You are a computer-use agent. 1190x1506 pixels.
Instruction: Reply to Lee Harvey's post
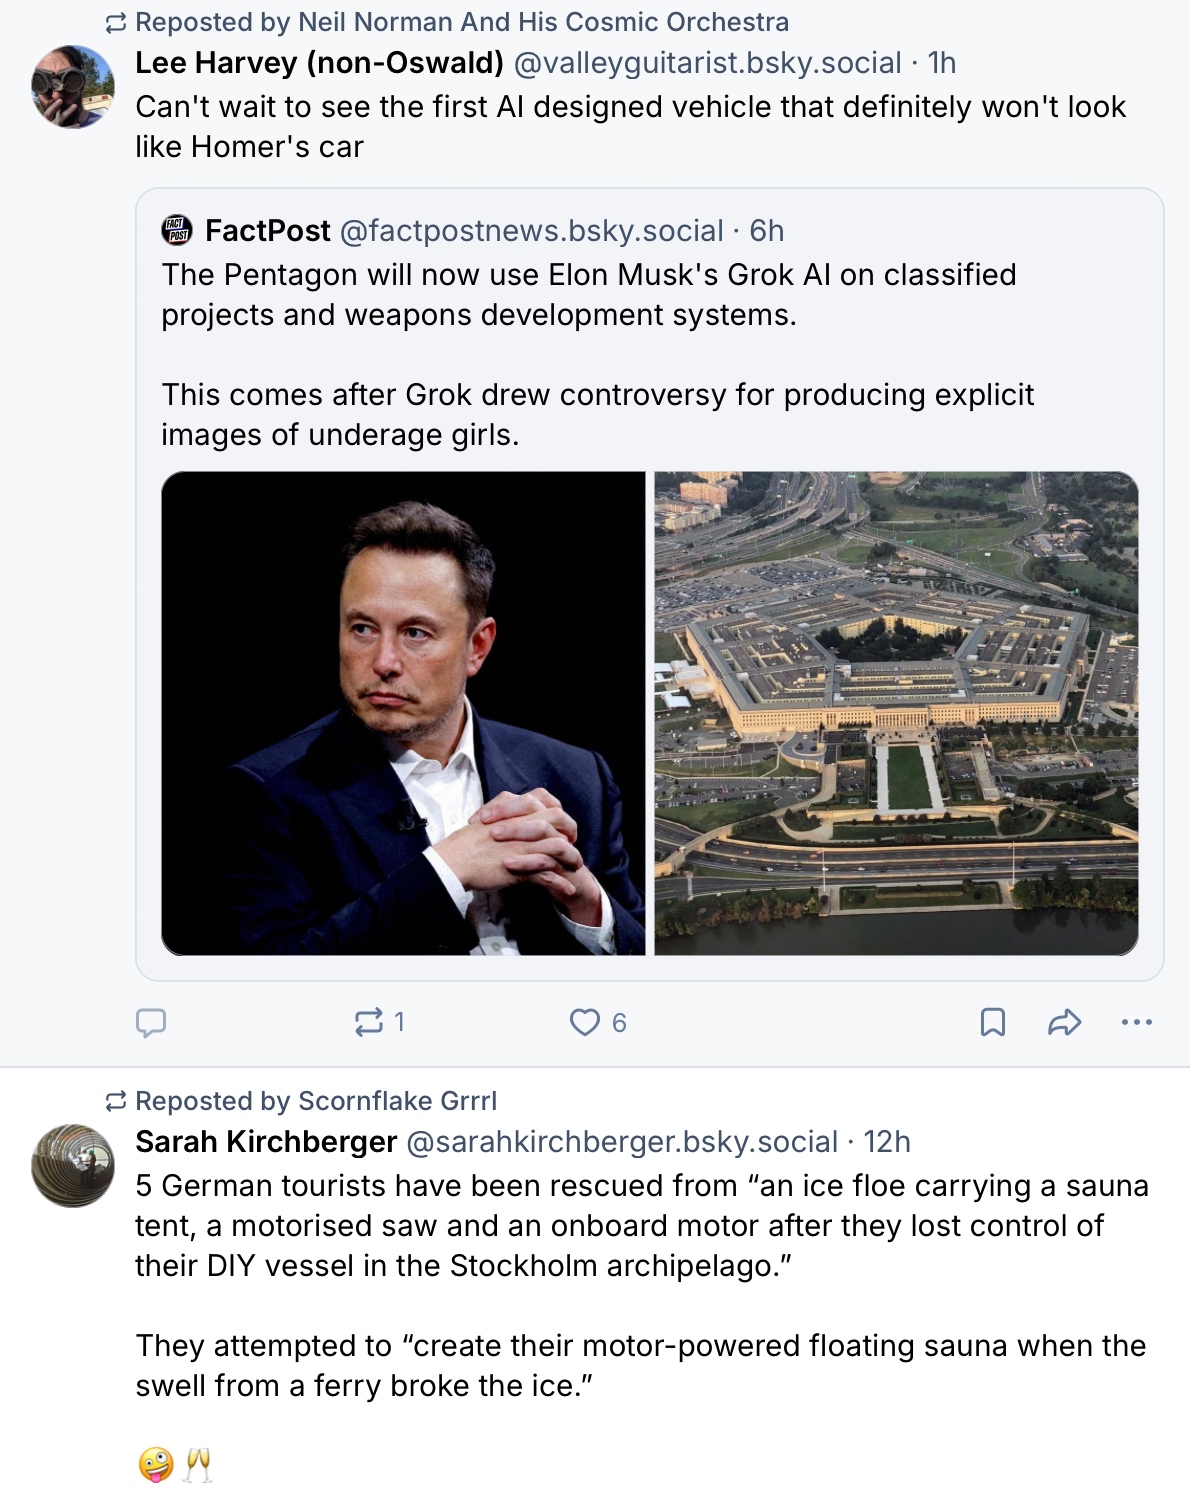click(151, 1022)
